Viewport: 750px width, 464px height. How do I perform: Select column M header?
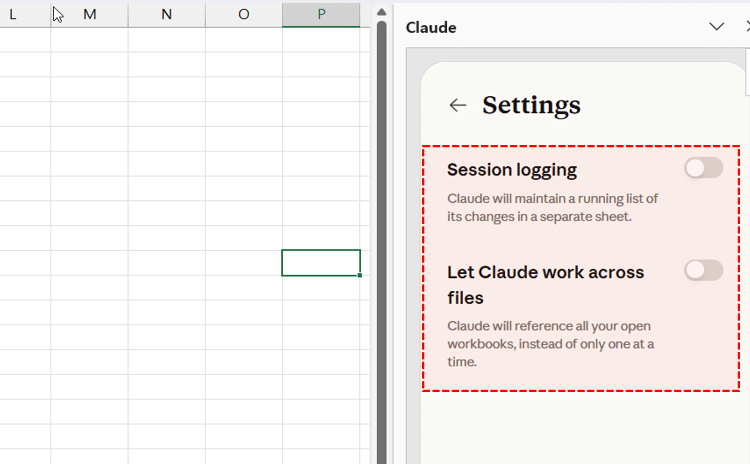click(x=90, y=14)
